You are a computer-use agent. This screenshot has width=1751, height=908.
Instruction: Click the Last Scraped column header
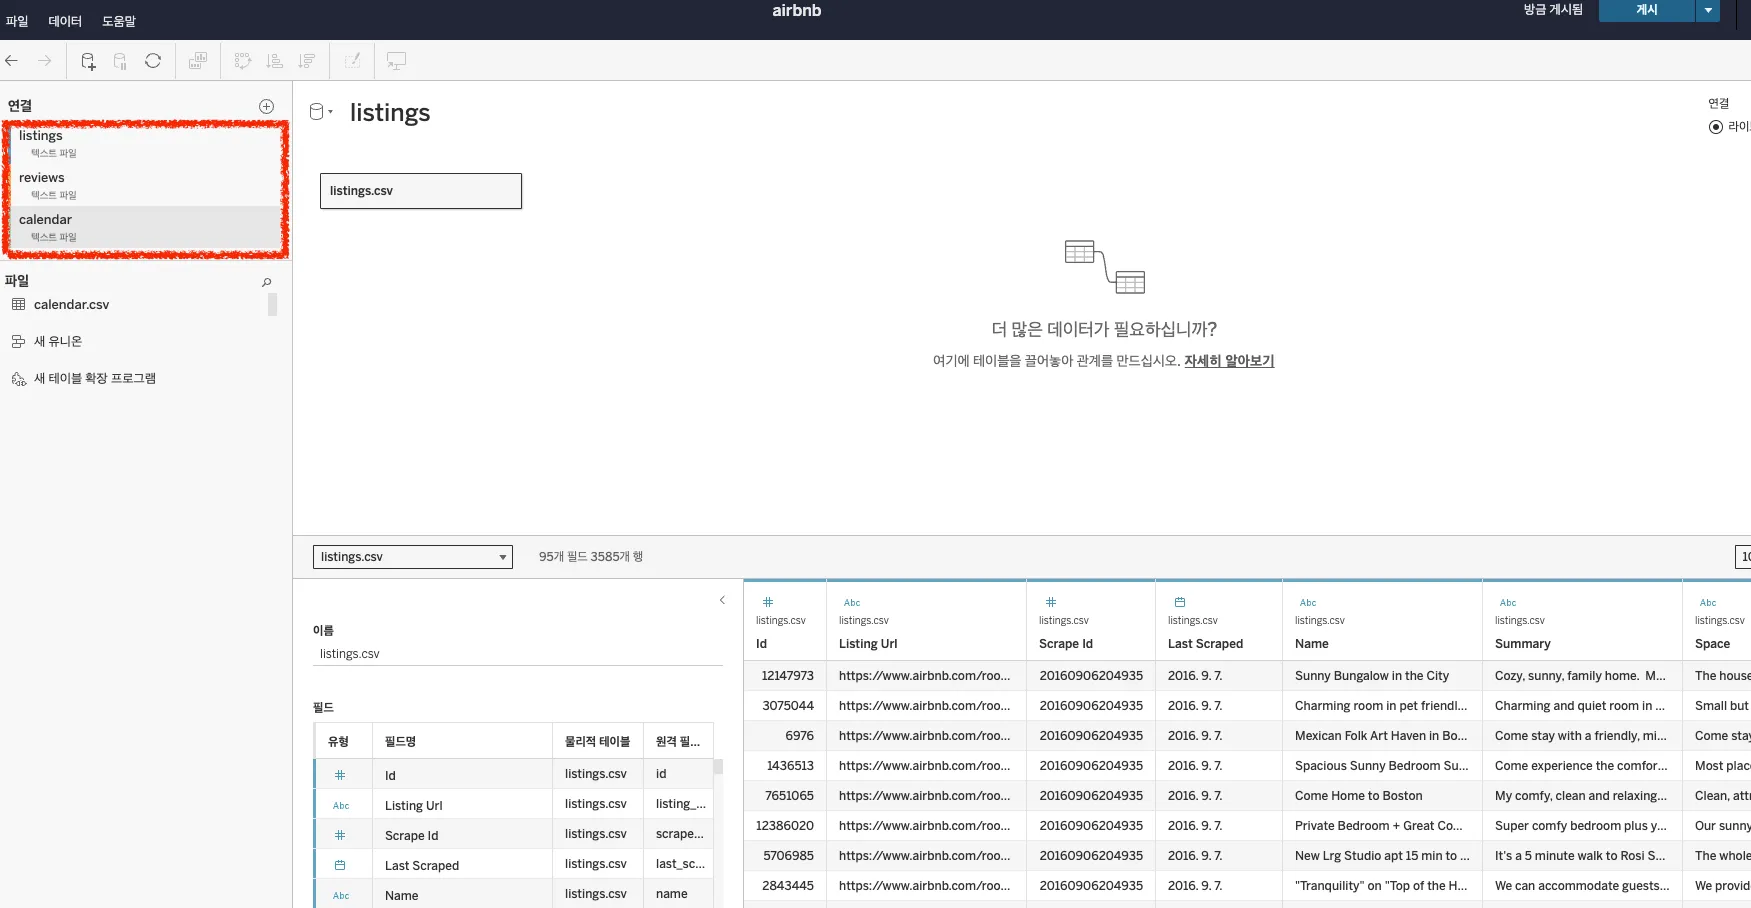pos(1205,644)
